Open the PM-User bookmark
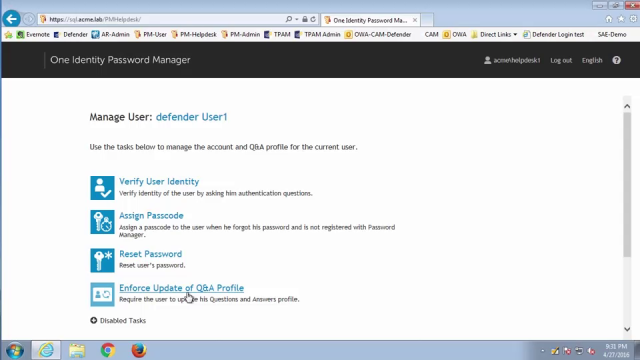This screenshot has height=360, width=640. (x=151, y=35)
